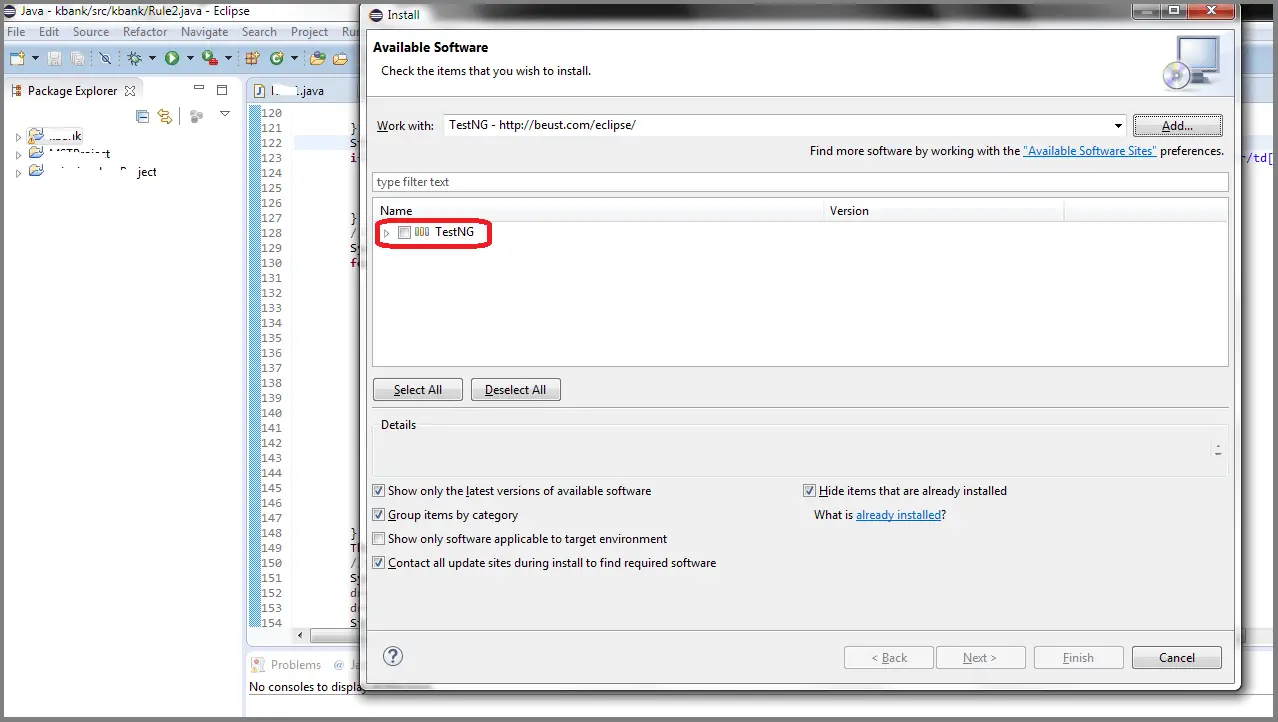Close the Package Explorer view tab
The image size is (1278, 722).
(130, 90)
